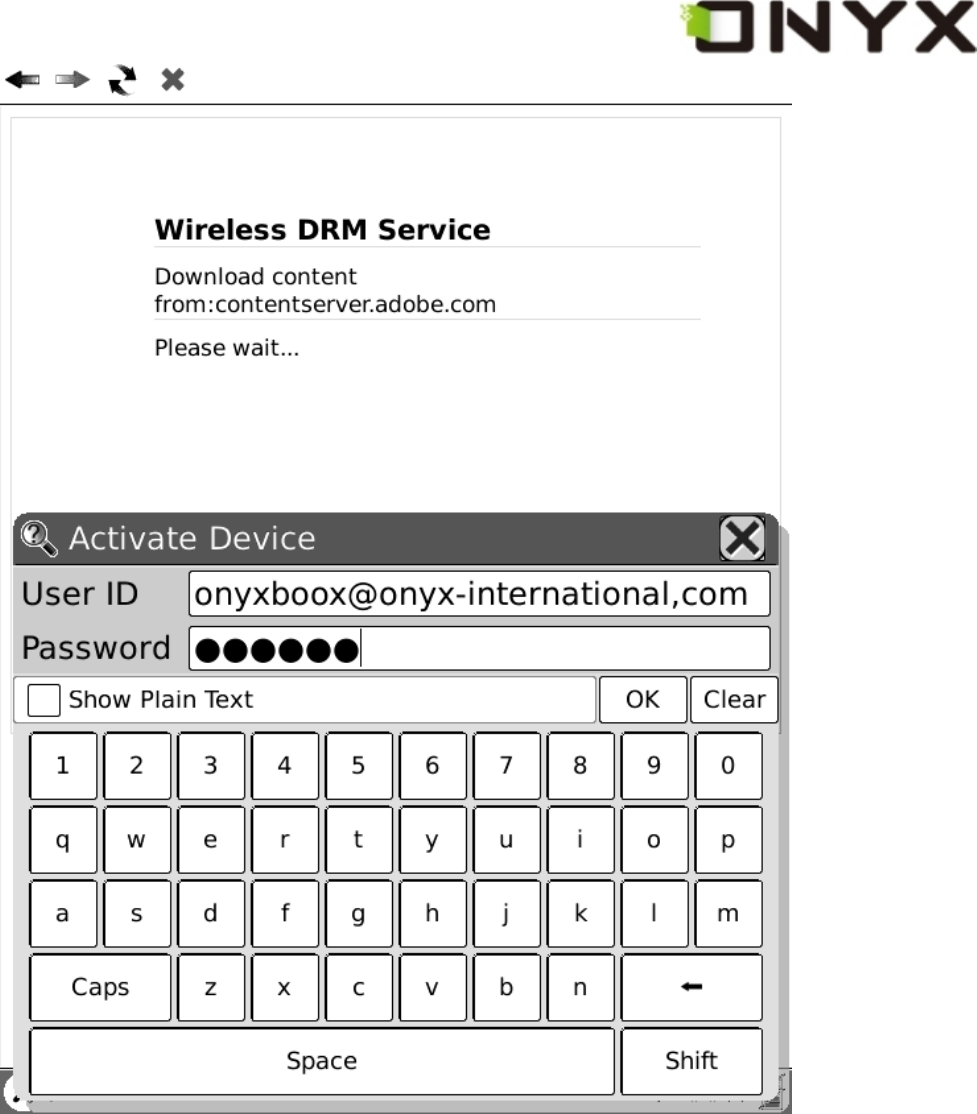Viewport: 977px width, 1114px height.
Task: Enable the Show Plain Text checkbox
Action: coord(43,700)
